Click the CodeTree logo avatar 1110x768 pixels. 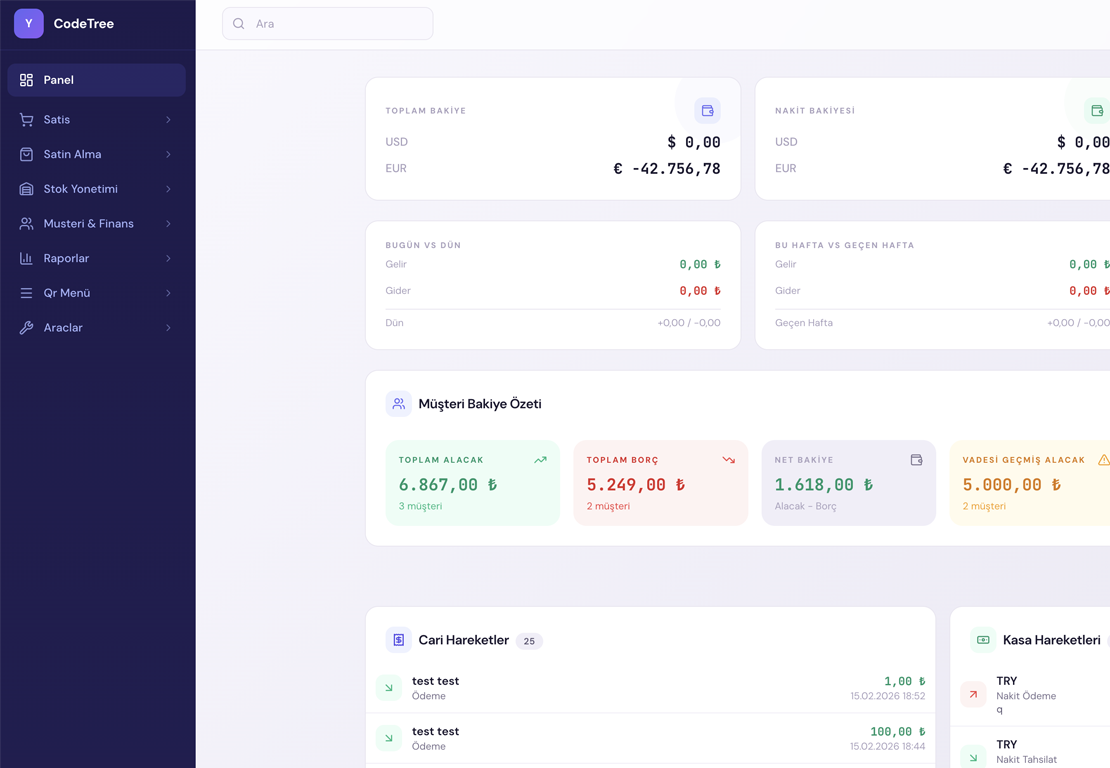(x=29, y=24)
